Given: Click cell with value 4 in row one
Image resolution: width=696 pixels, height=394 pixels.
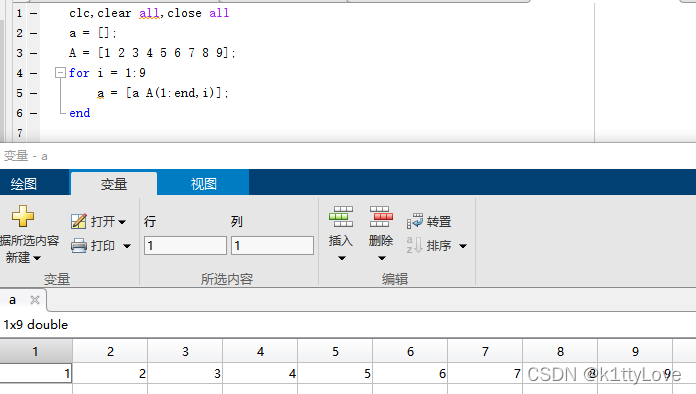Looking at the screenshot, I should 260,374.
